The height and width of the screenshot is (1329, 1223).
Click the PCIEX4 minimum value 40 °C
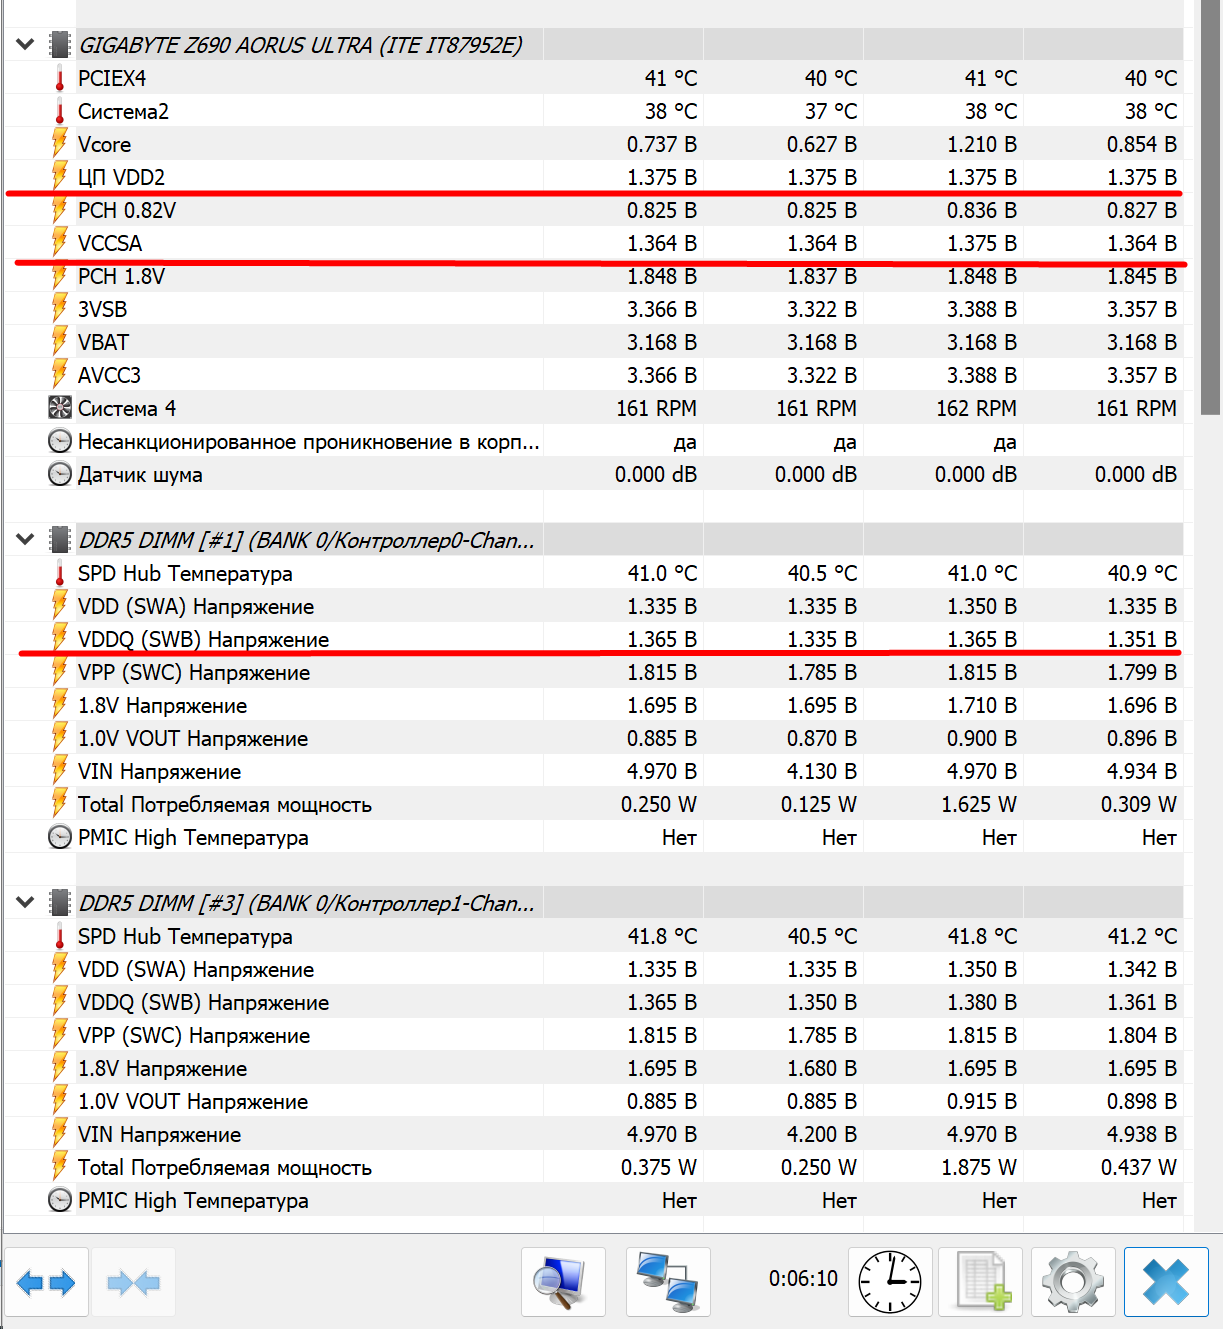(831, 78)
